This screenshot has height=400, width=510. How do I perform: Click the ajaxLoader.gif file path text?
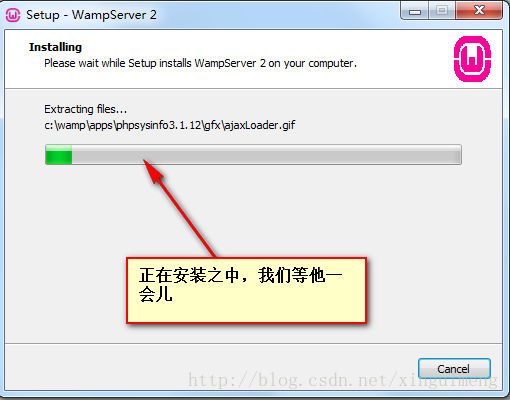[170, 125]
